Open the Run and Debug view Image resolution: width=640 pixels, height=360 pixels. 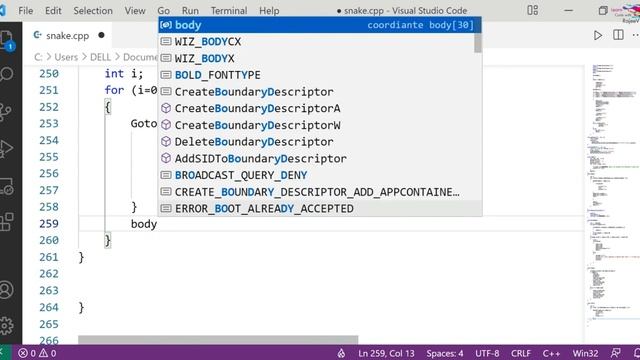pyautogui.click(x=7, y=148)
